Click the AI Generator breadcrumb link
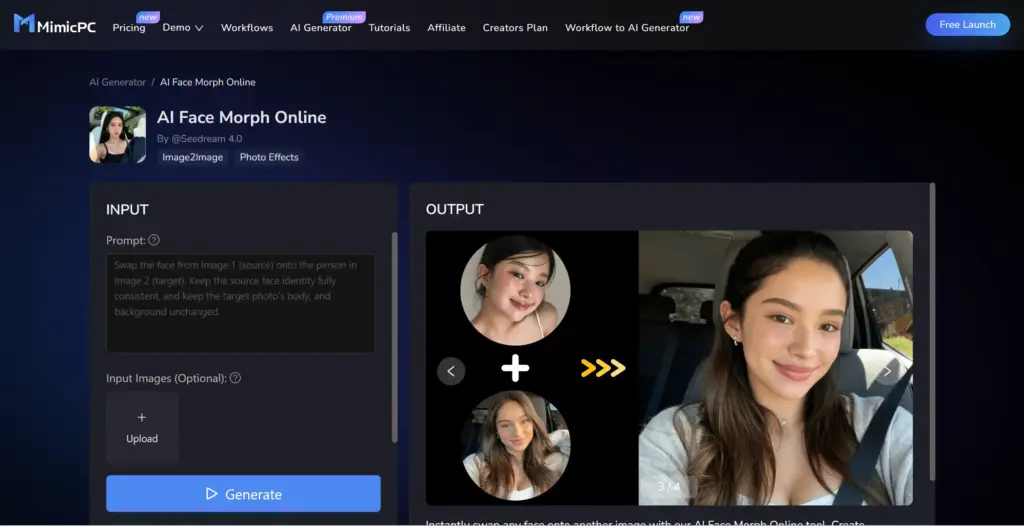The width and height of the screenshot is (1024, 526). pyautogui.click(x=117, y=82)
